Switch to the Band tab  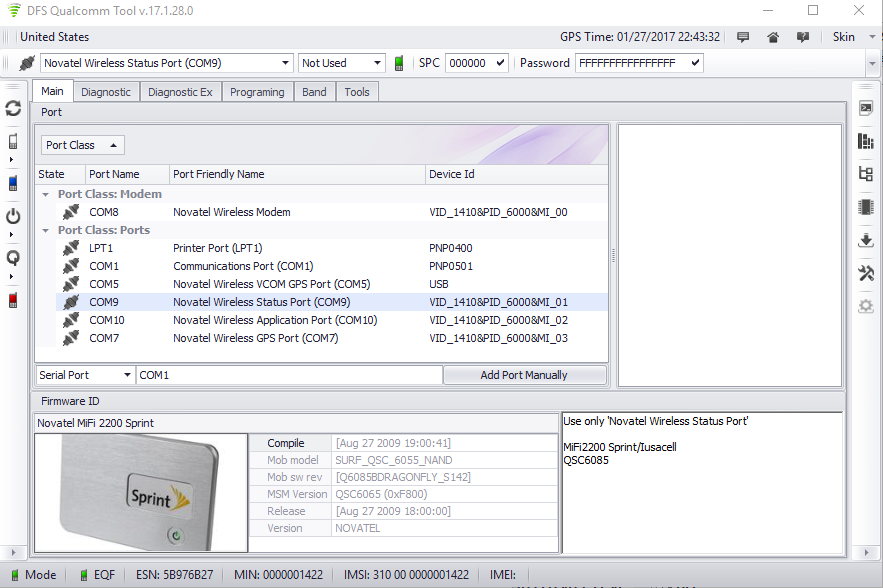314,92
